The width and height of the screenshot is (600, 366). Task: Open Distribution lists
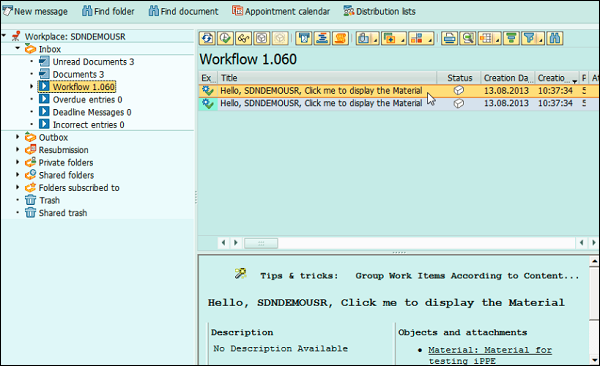pyautogui.click(x=380, y=11)
